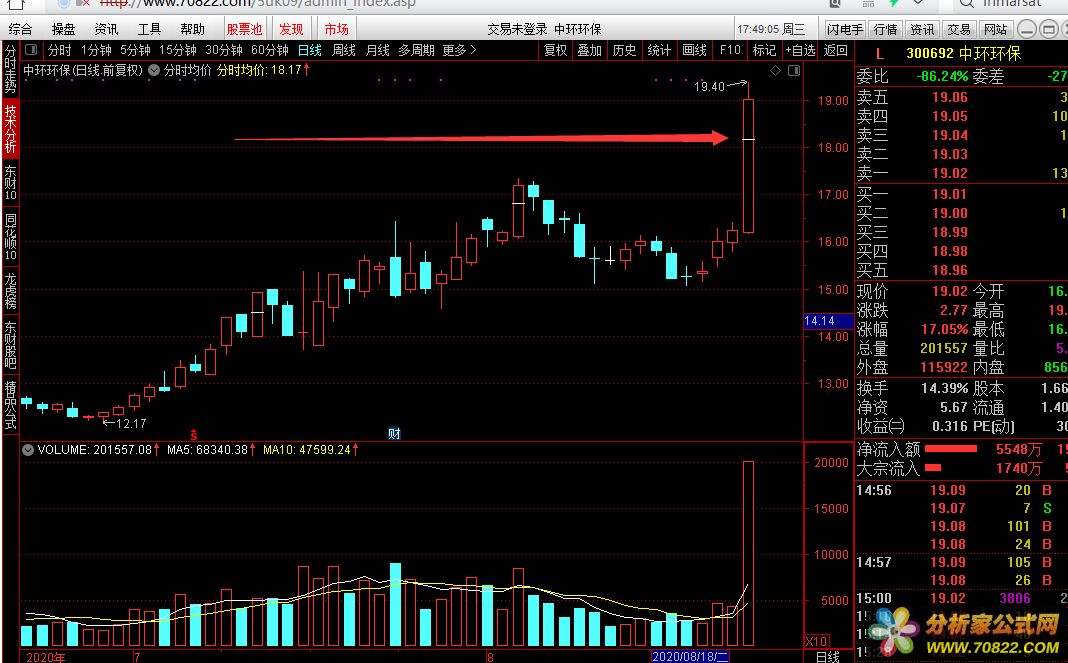
Task: Switch to the 周线 weekly period
Action: [344, 50]
